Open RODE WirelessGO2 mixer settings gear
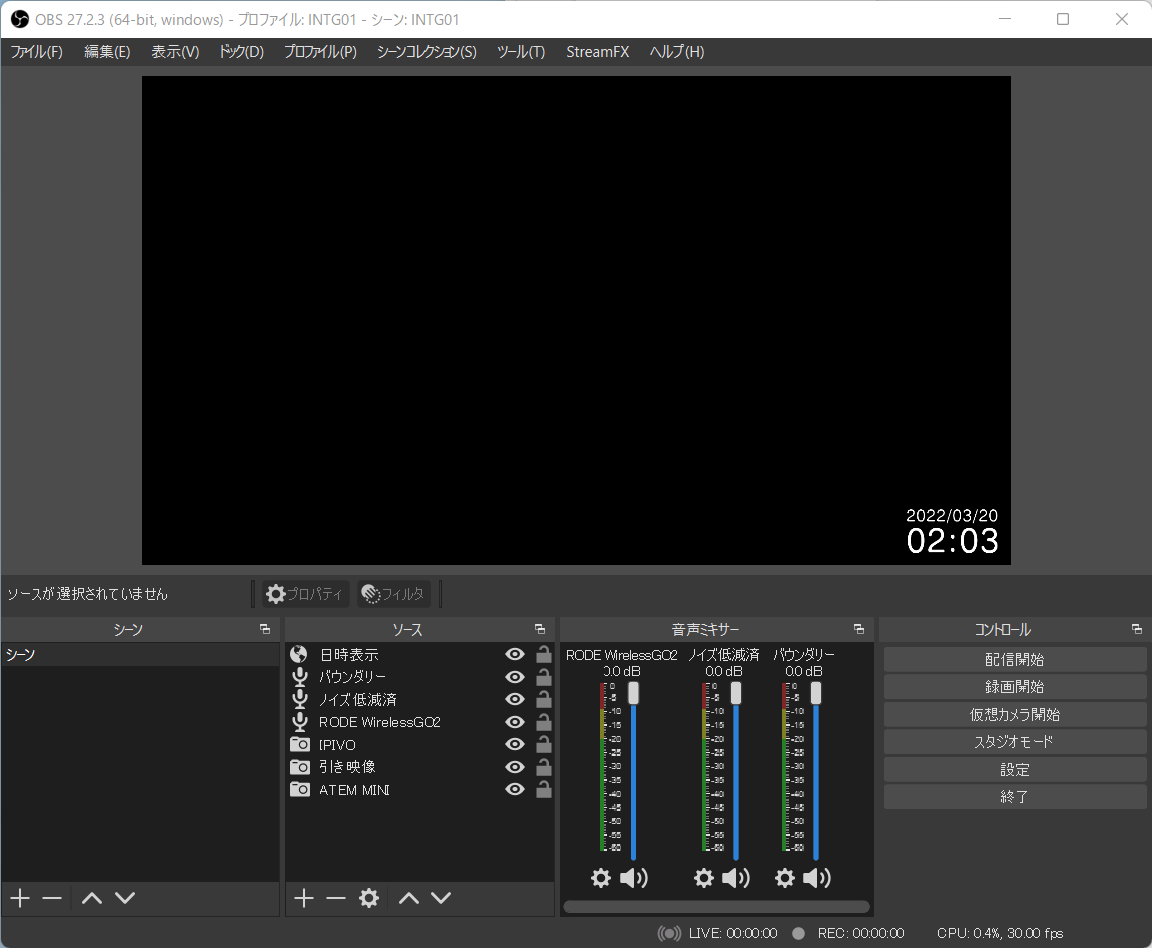The image size is (1152, 948). tap(601, 877)
